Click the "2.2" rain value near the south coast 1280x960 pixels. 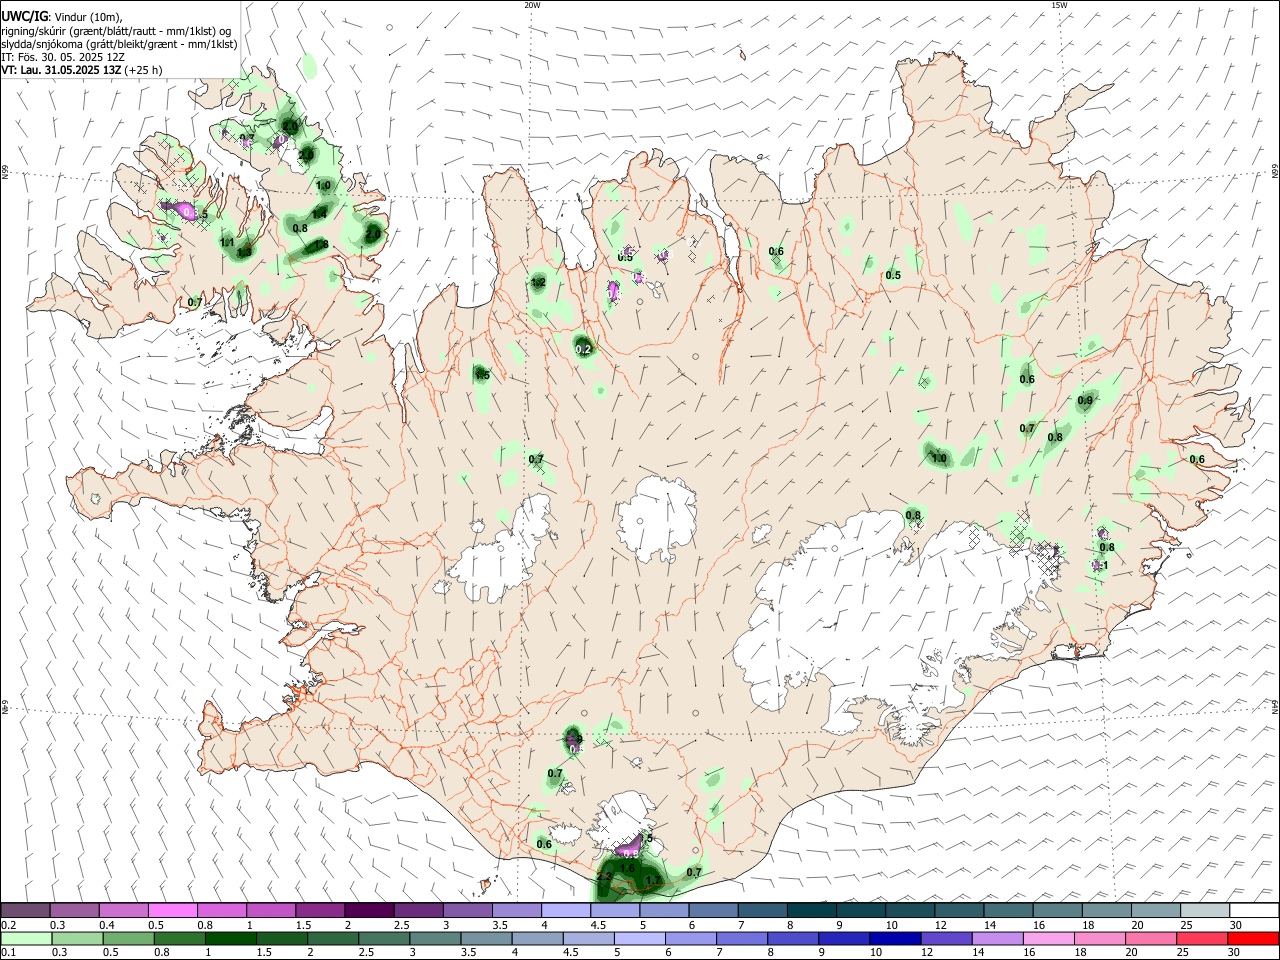tap(604, 876)
